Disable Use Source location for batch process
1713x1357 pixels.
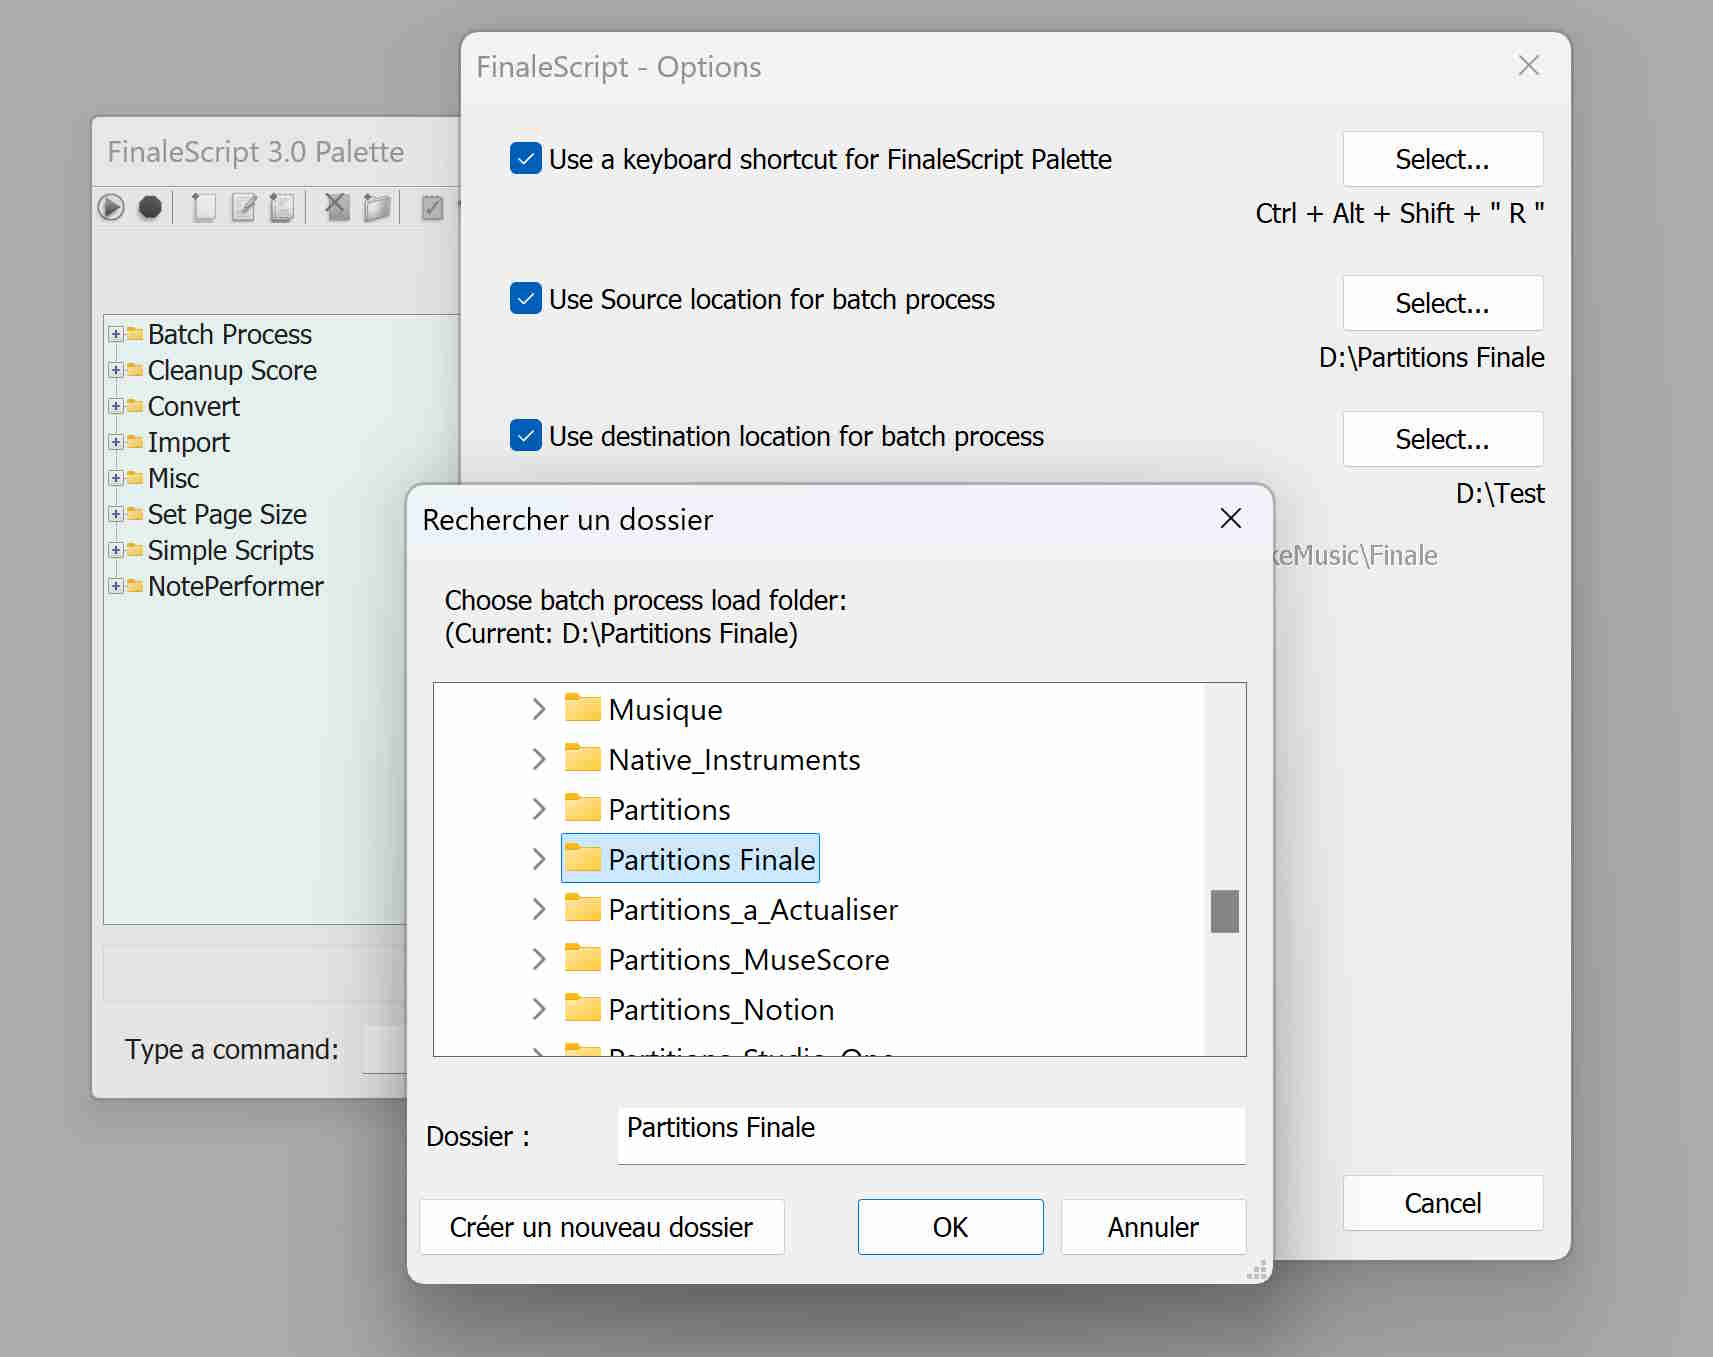pos(526,299)
